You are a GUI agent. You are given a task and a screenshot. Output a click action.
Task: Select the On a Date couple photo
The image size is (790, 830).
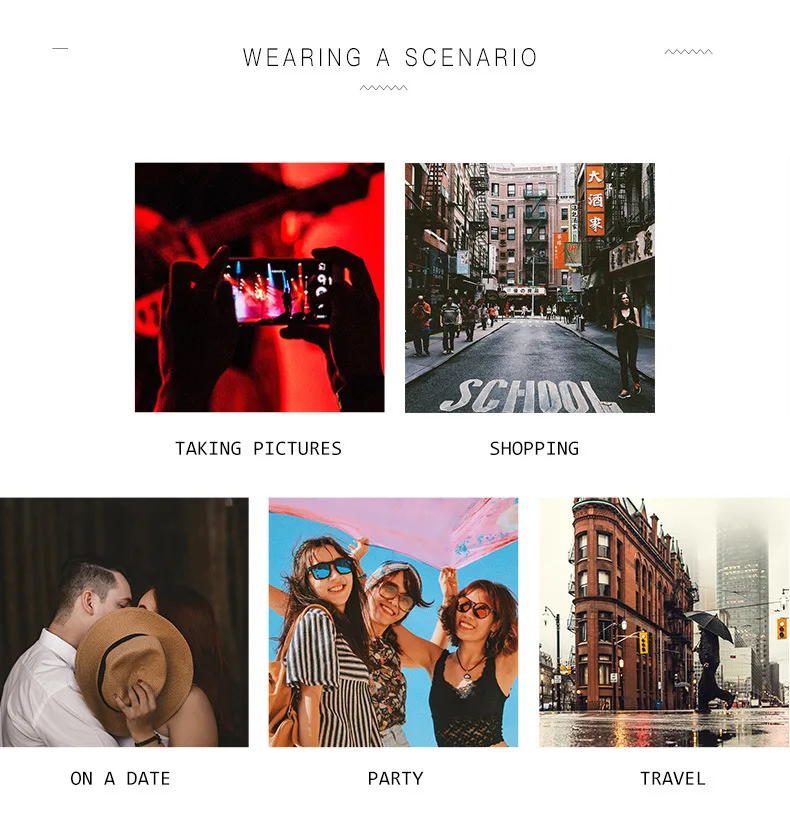(x=124, y=622)
